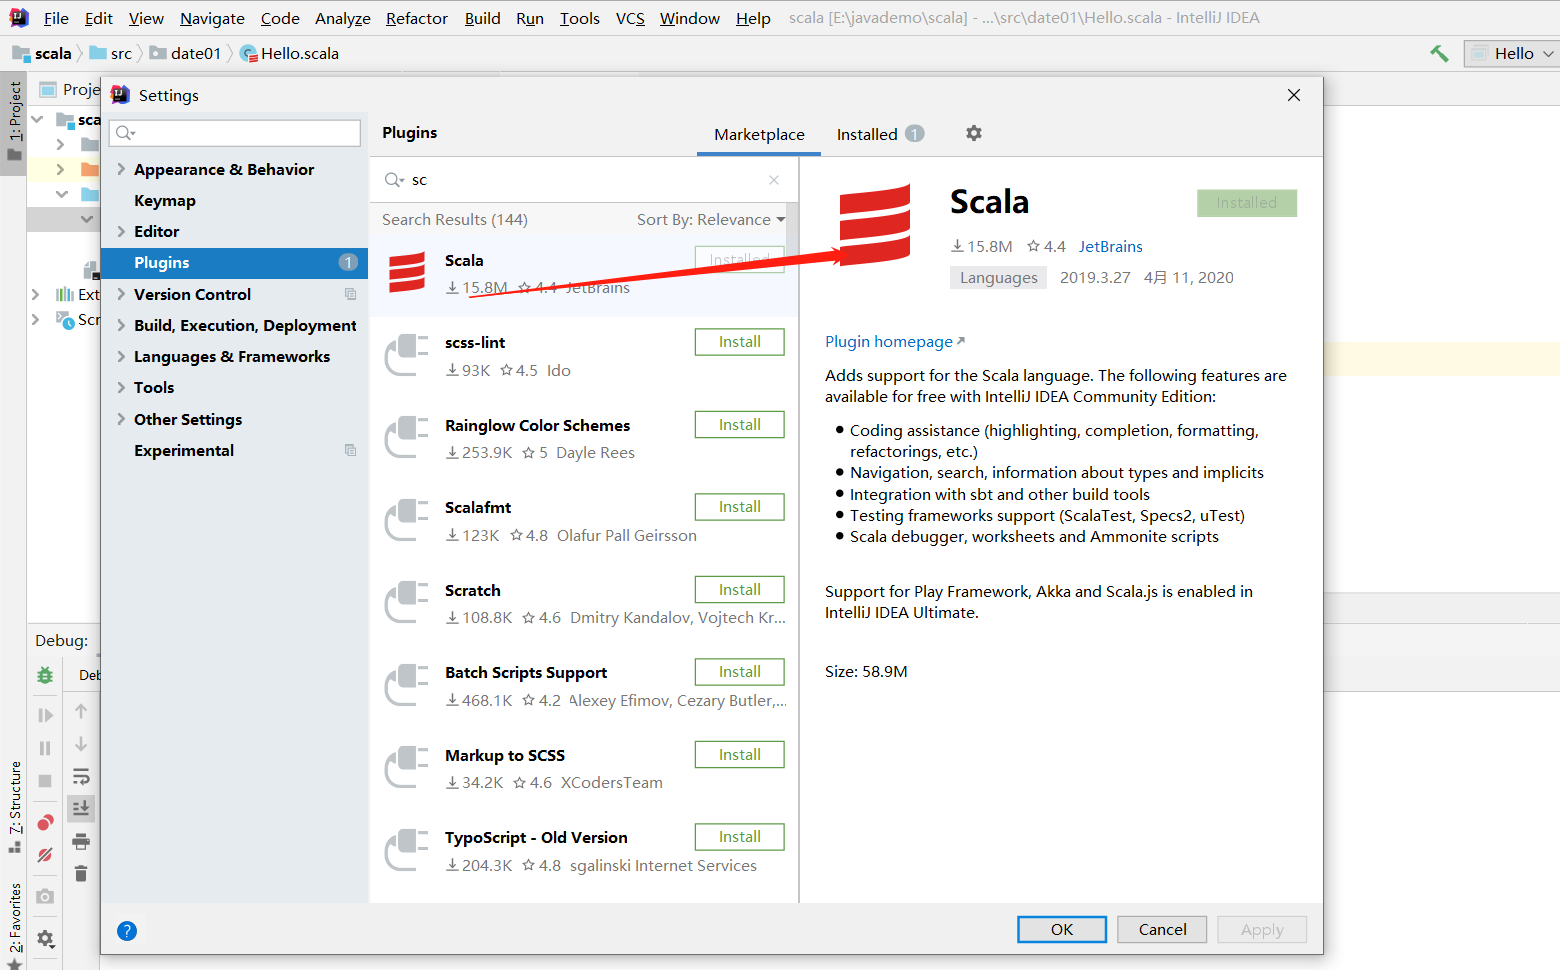The height and width of the screenshot is (970, 1560).
Task: Install TypoScript - Old Version plugin
Action: (x=739, y=837)
